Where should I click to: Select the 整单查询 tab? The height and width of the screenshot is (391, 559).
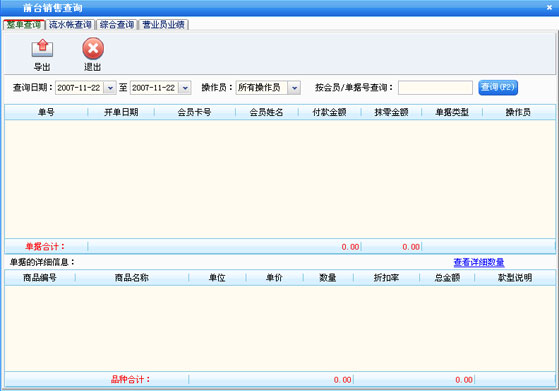[24, 25]
